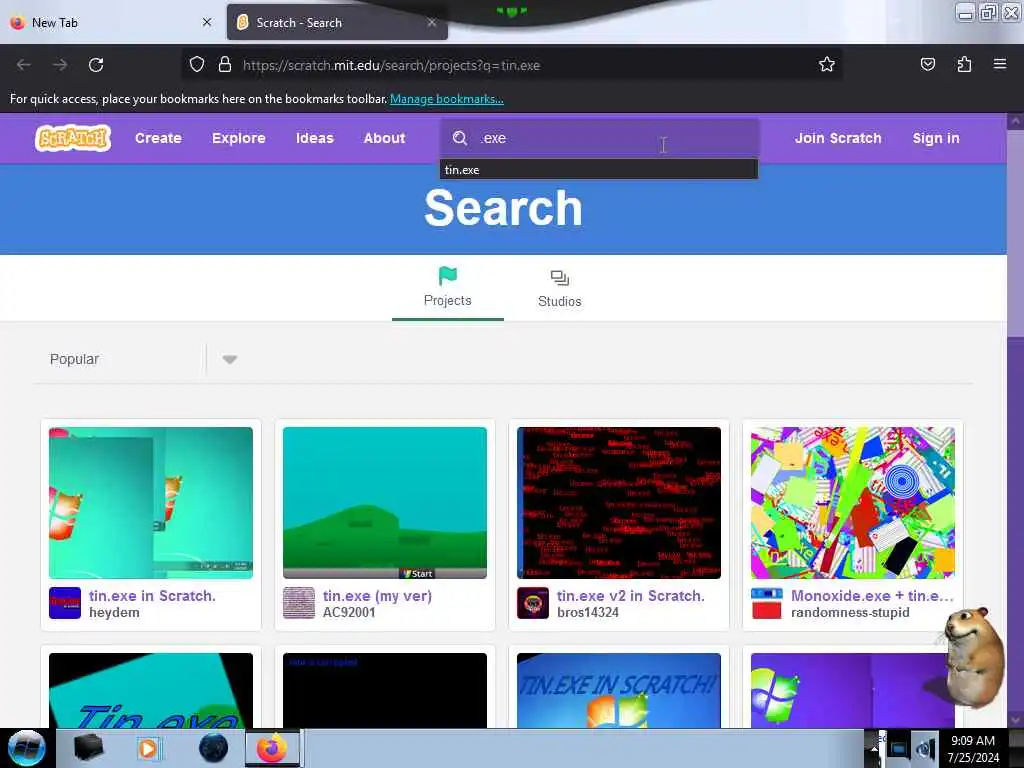The height and width of the screenshot is (768, 1024).
Task: Click the Projects flag icon
Action: (x=448, y=276)
